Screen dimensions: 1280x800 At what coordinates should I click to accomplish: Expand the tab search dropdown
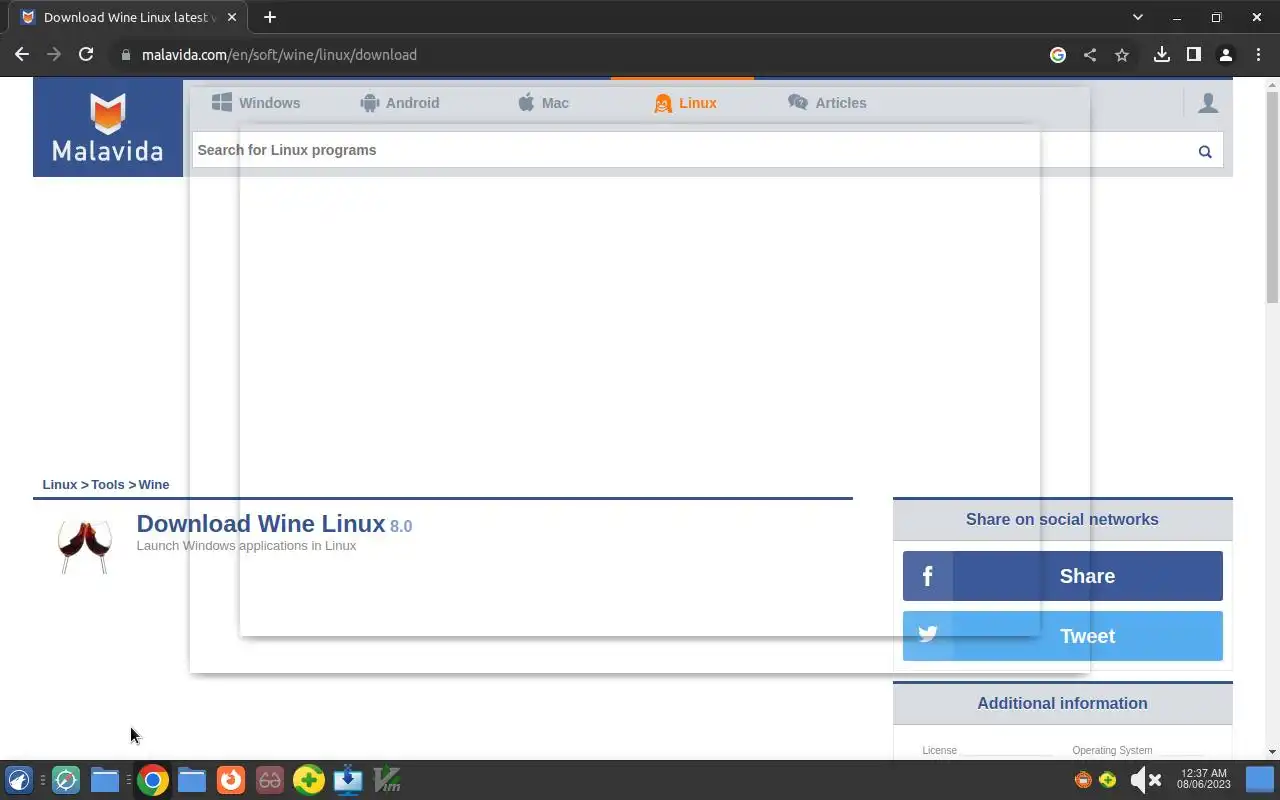pos(1137,17)
